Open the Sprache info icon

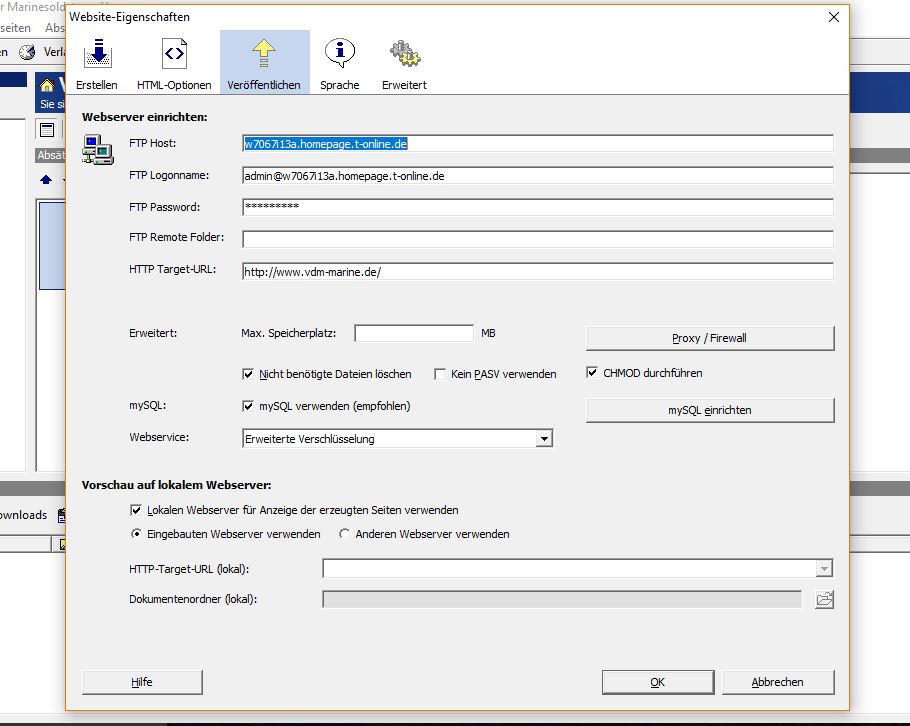(x=340, y=54)
